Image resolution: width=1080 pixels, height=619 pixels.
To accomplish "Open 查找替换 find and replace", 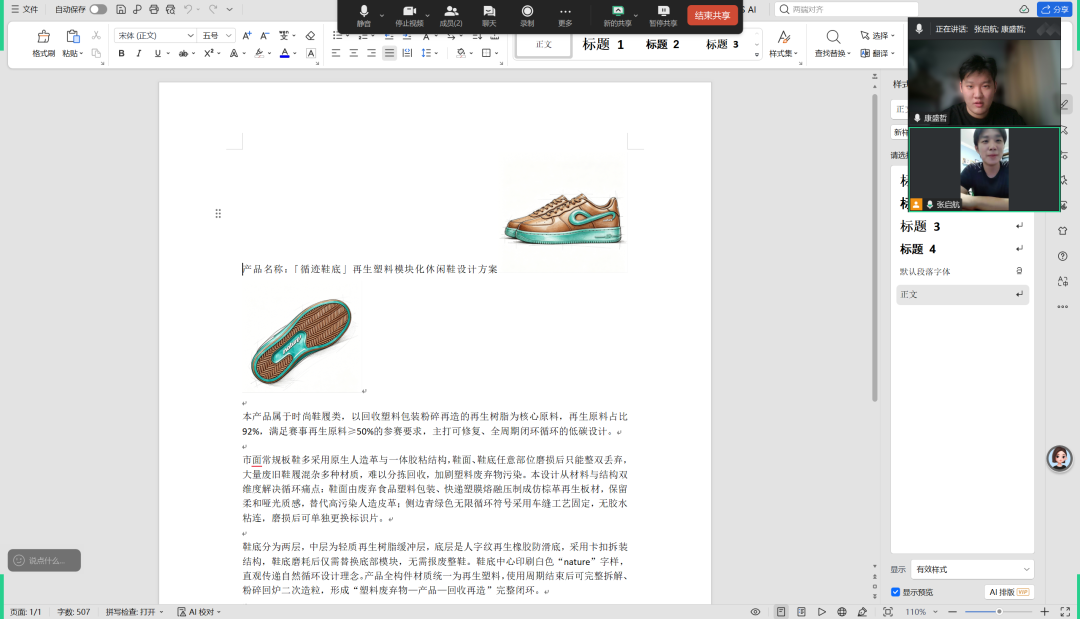I will (x=833, y=43).
